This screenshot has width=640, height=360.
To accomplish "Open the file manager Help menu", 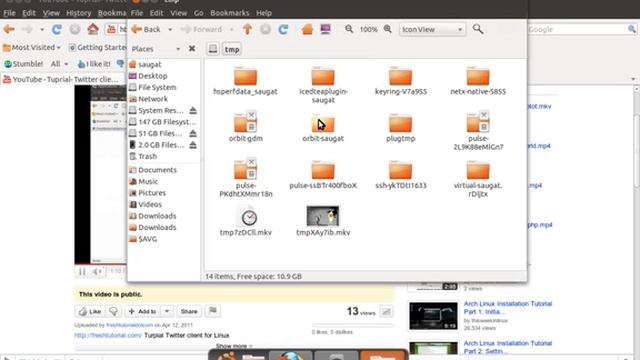I will tap(264, 13).
